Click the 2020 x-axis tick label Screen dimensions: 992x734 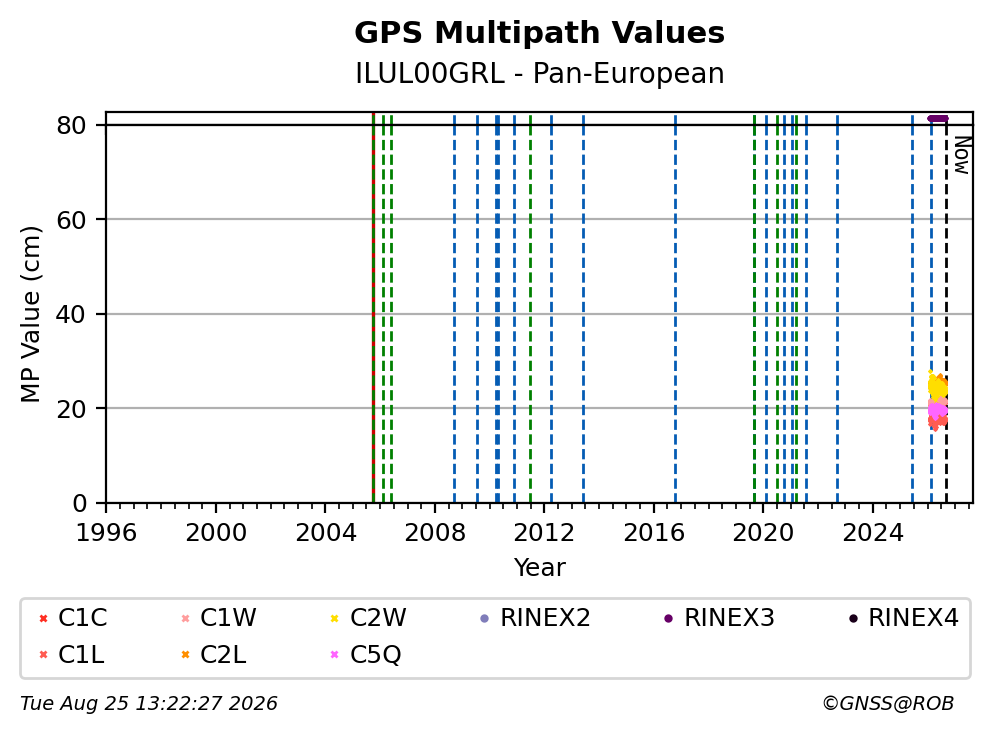click(763, 533)
